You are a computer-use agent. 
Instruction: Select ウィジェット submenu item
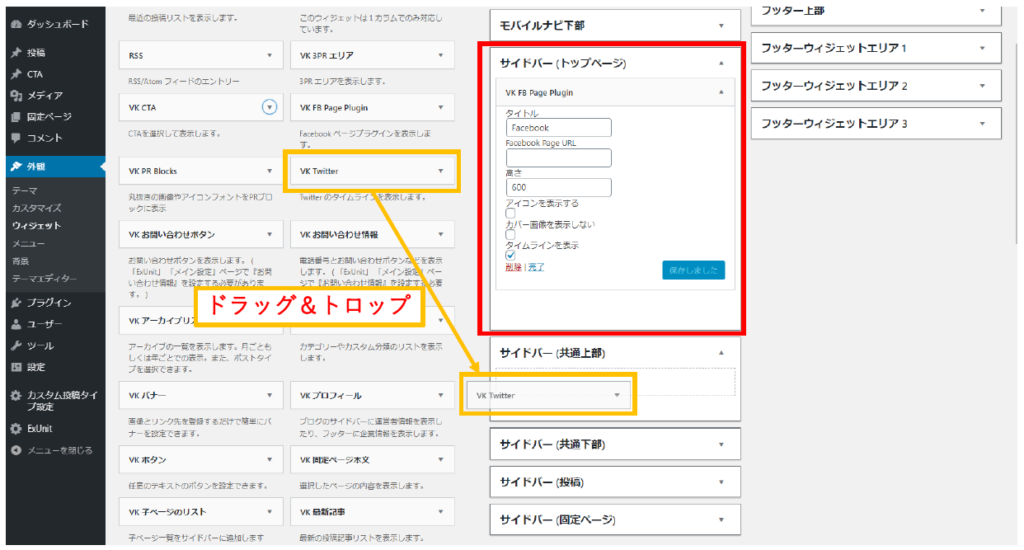pos(37,226)
